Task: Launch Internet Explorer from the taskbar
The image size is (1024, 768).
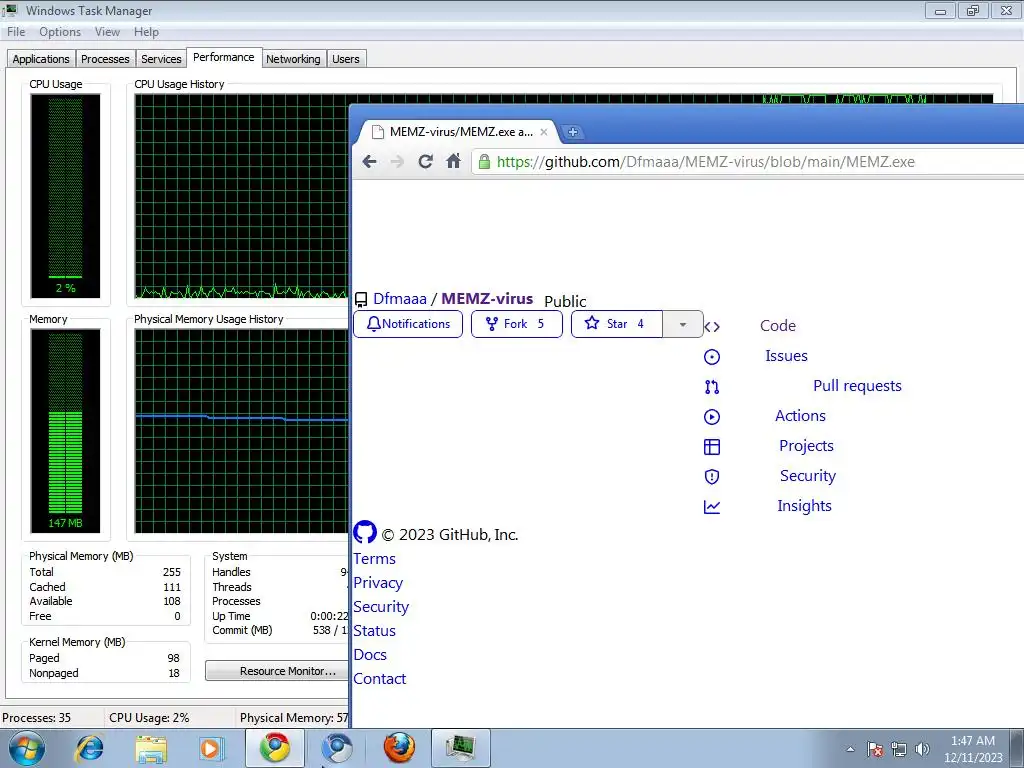Action: (89, 748)
